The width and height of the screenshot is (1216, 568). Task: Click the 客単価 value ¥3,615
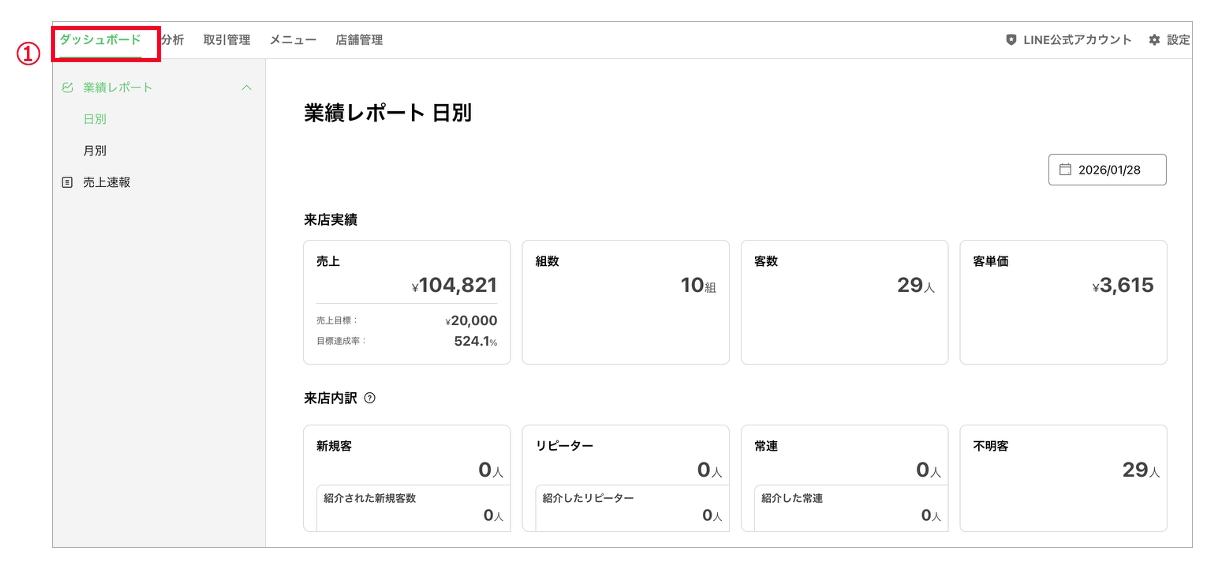tap(1123, 286)
